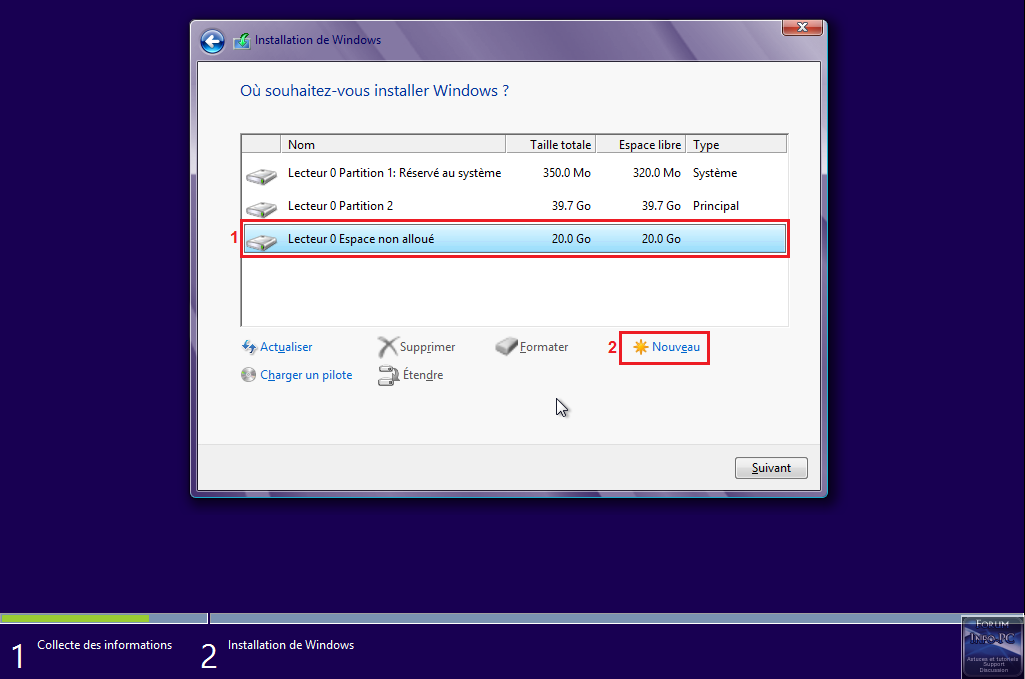Continue with the Suivant button
This screenshot has height=679, width=1025.
[771, 468]
